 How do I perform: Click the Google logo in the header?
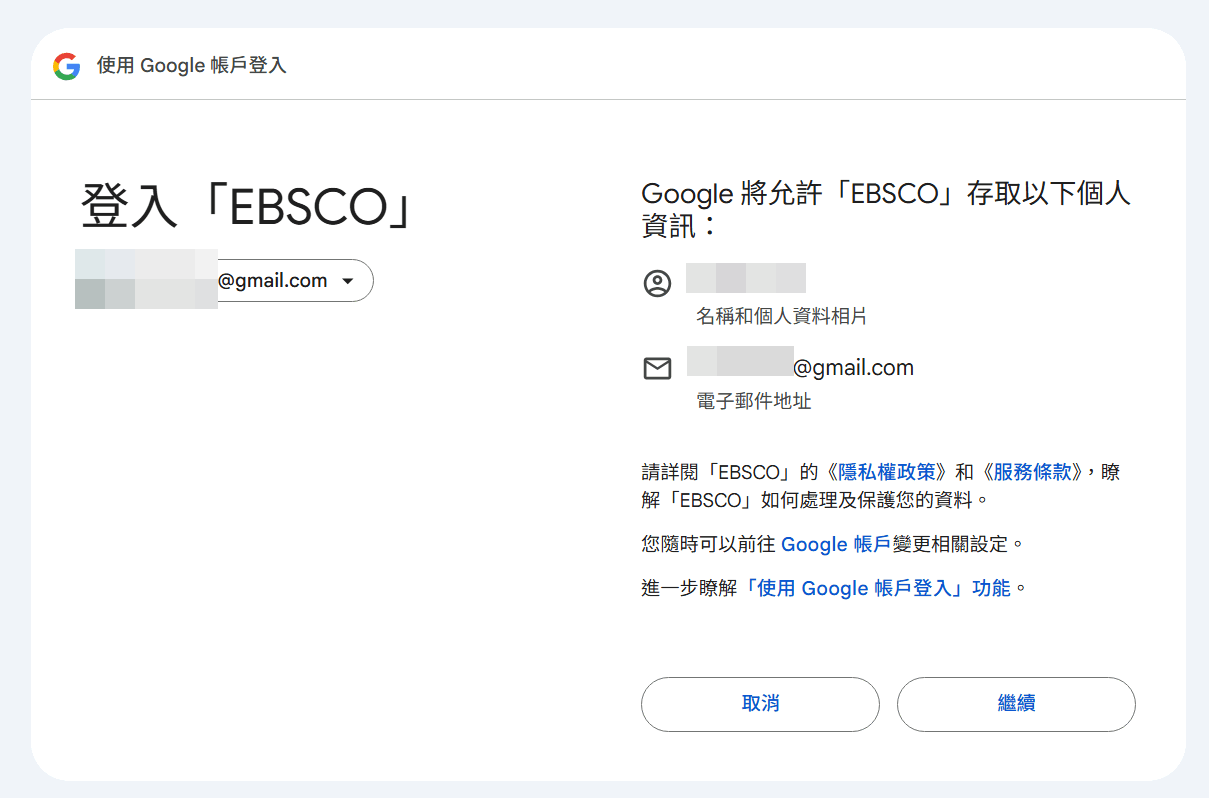pos(67,67)
